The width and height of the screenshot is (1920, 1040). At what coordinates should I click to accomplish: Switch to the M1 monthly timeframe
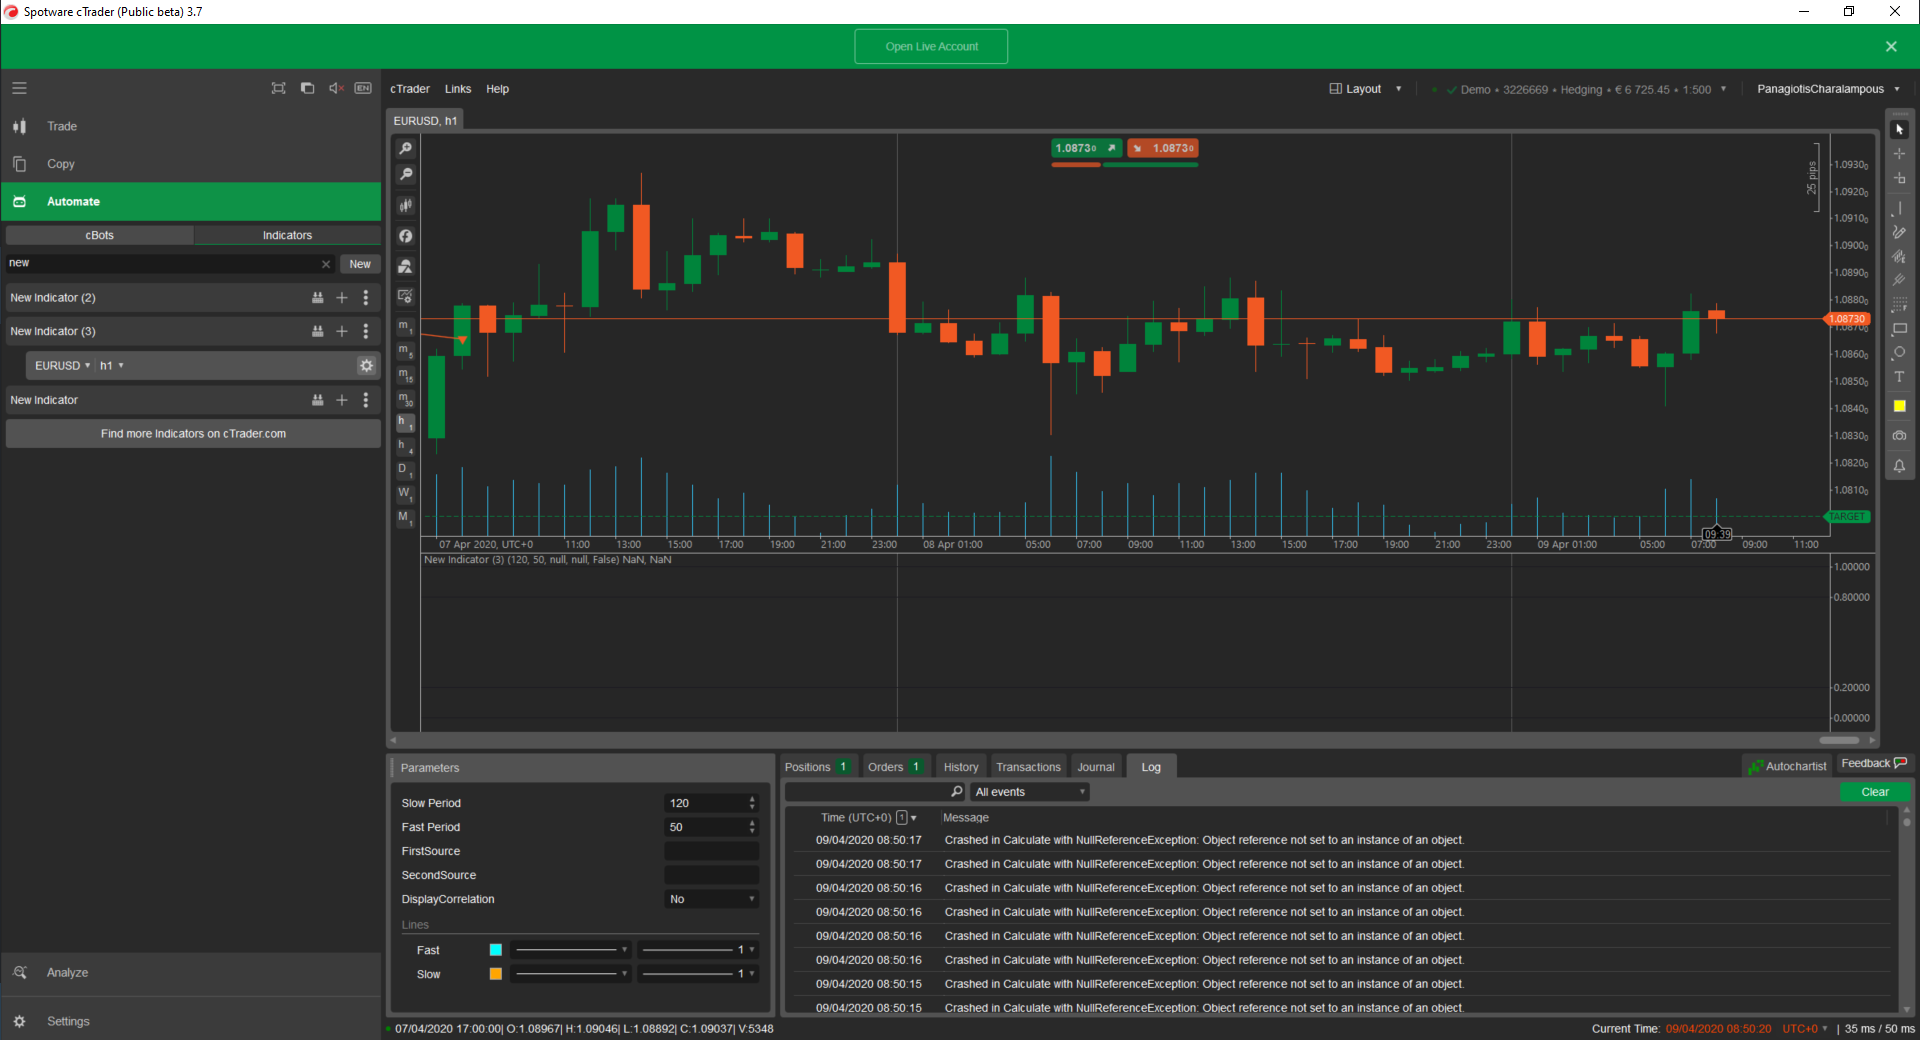point(405,518)
